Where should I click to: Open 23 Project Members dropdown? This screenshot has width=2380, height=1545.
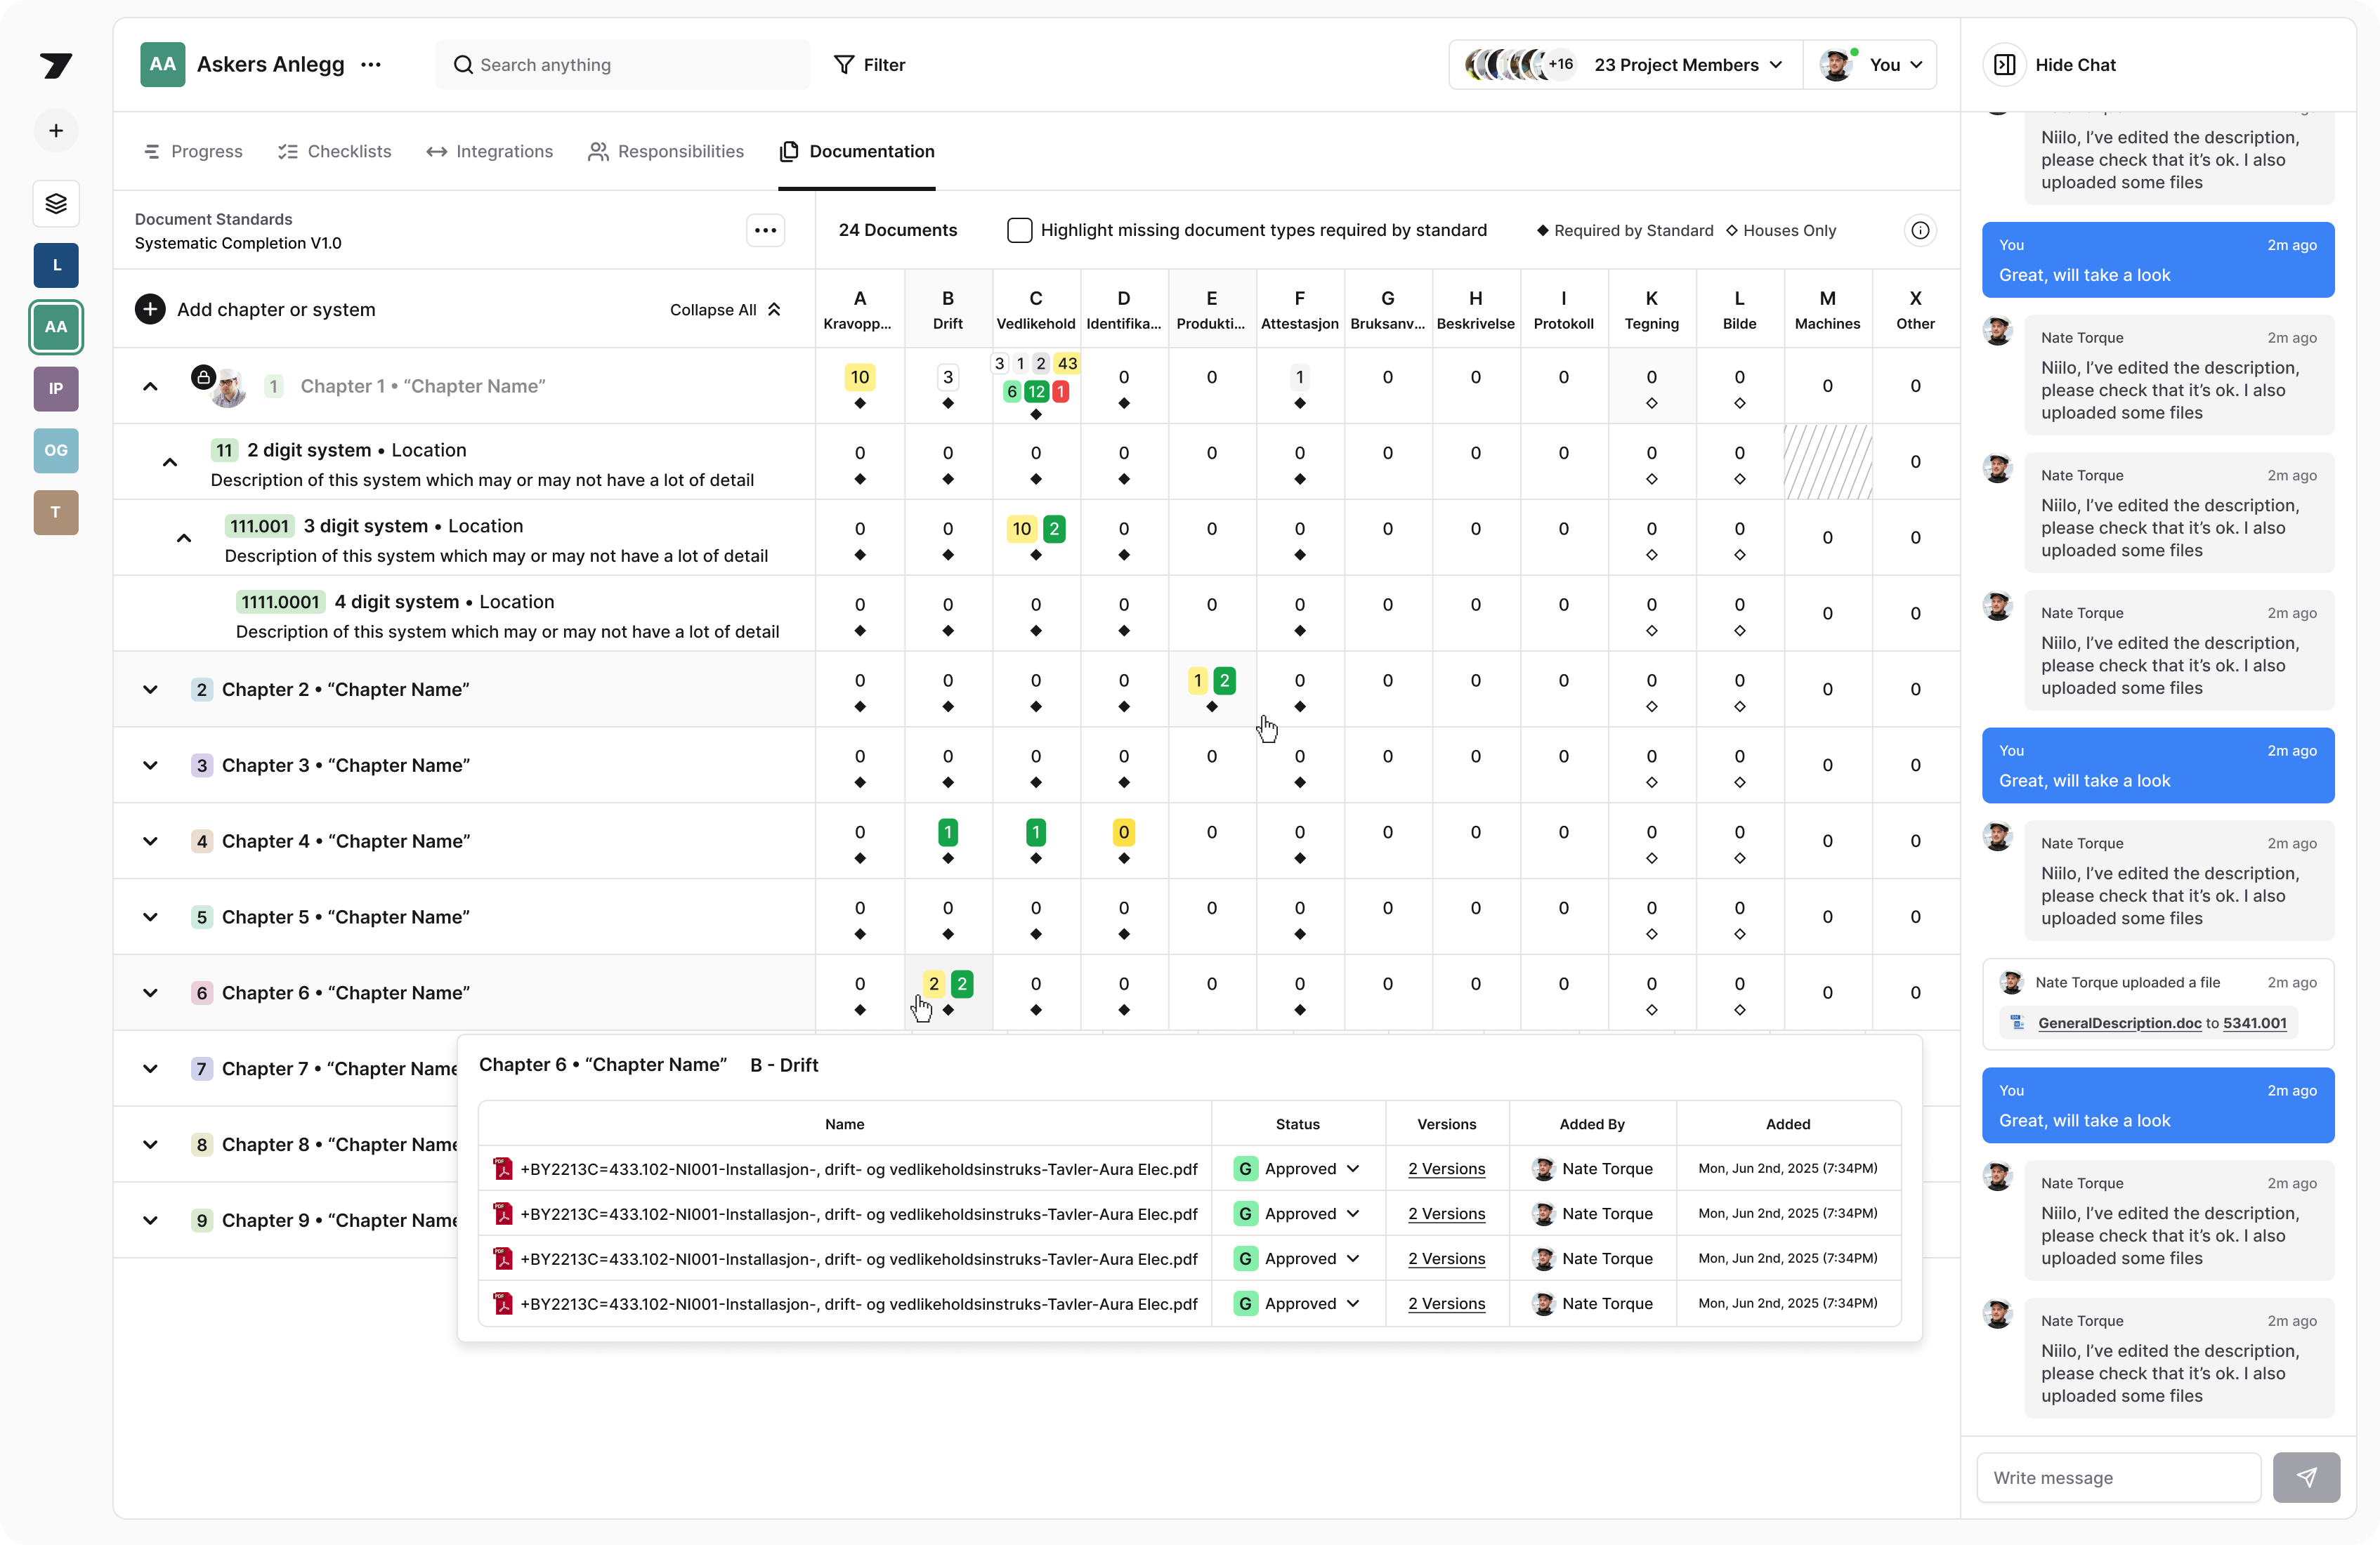tap(1687, 65)
